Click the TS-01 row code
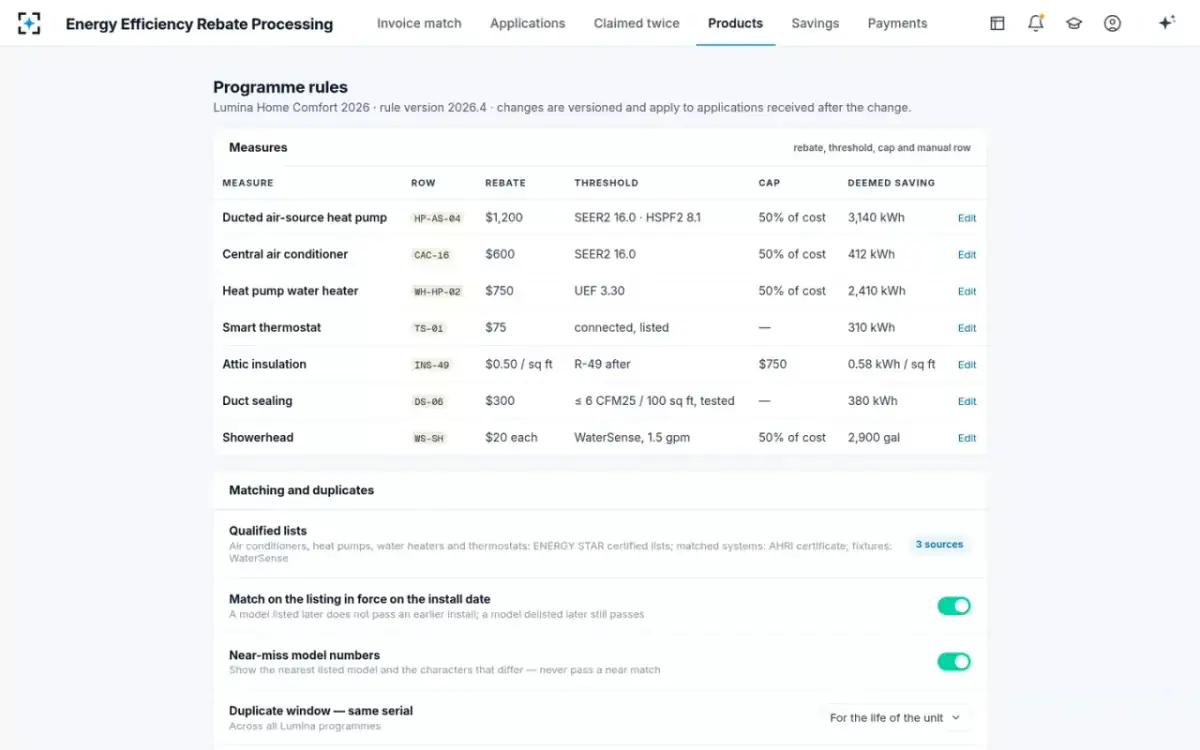 pos(428,328)
